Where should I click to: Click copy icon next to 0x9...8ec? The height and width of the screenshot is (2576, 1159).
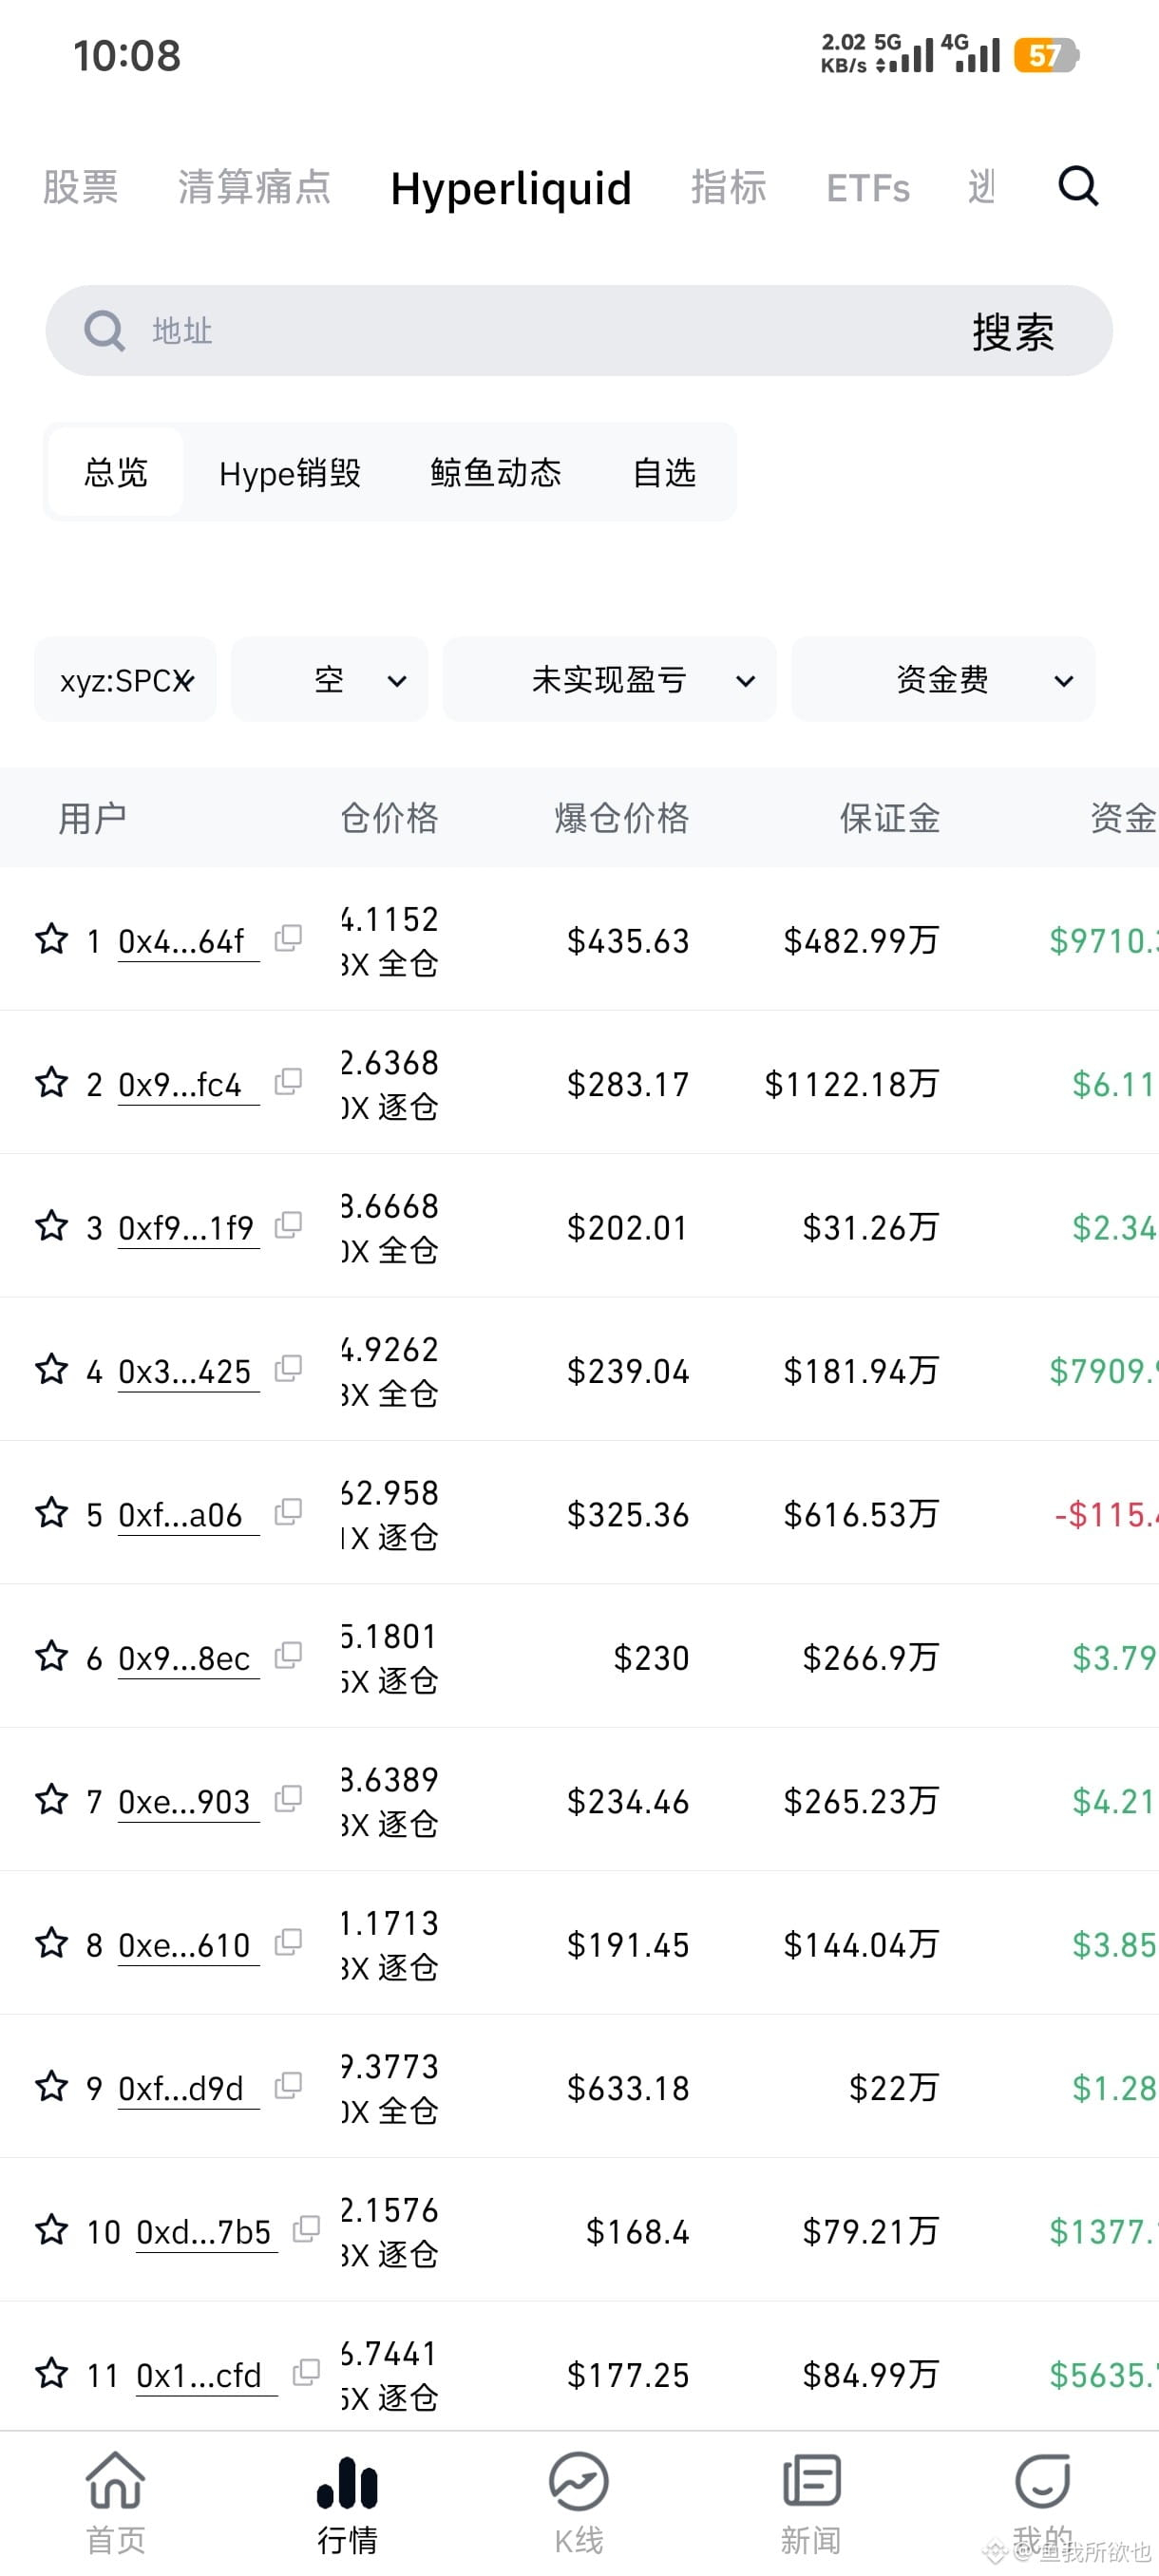point(288,1655)
